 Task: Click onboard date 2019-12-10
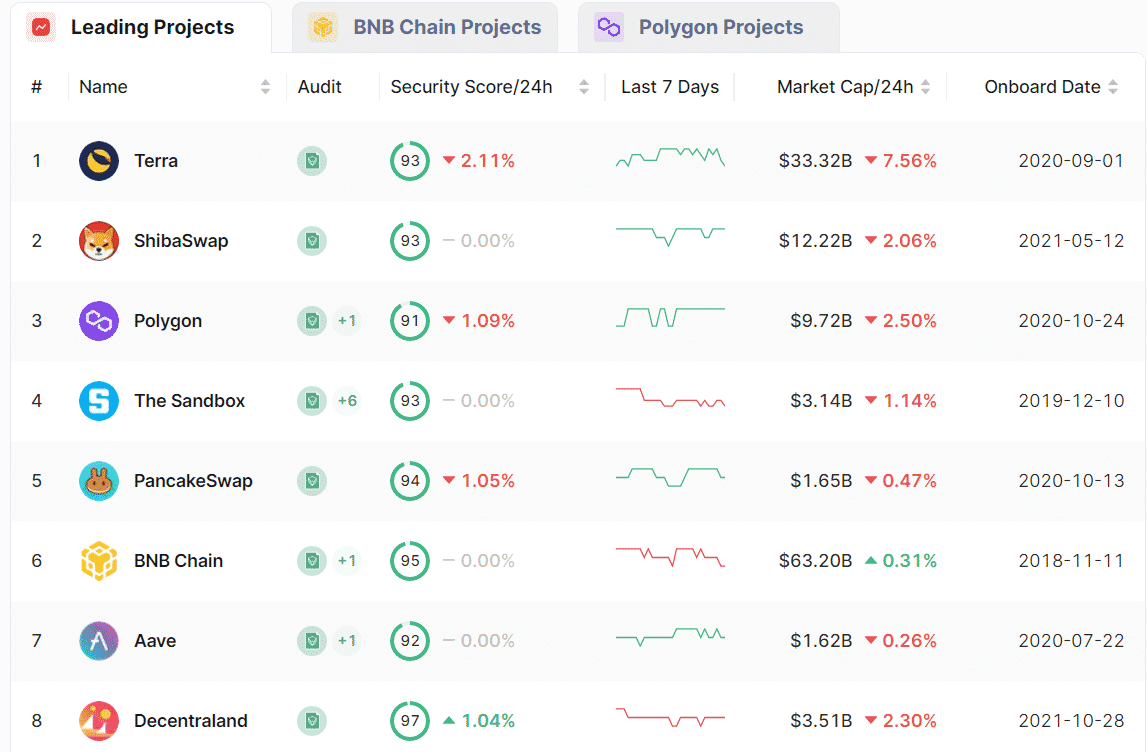click(1071, 401)
